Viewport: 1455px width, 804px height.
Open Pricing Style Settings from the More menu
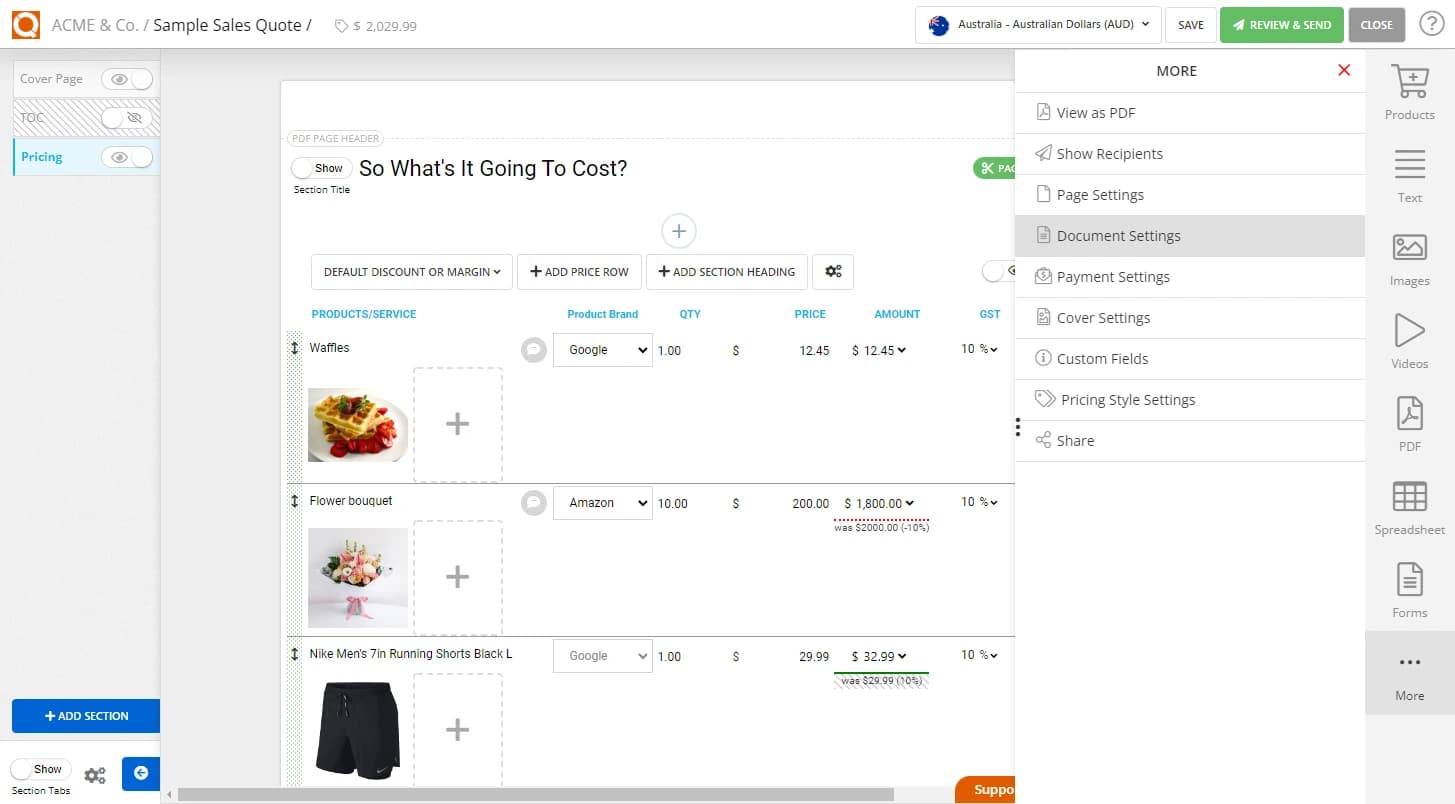coord(1127,399)
